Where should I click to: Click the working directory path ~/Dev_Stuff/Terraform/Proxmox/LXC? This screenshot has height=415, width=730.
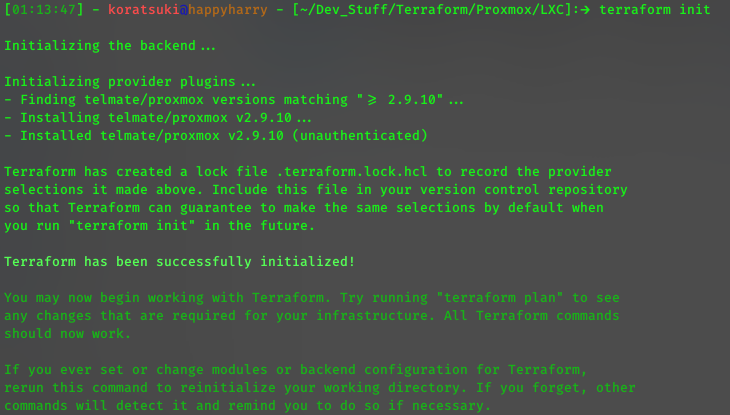[432, 9]
